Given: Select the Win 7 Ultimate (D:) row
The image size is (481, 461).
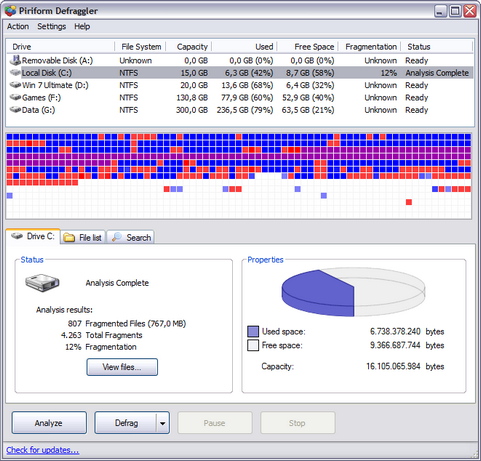Looking at the screenshot, I should tap(240, 85).
